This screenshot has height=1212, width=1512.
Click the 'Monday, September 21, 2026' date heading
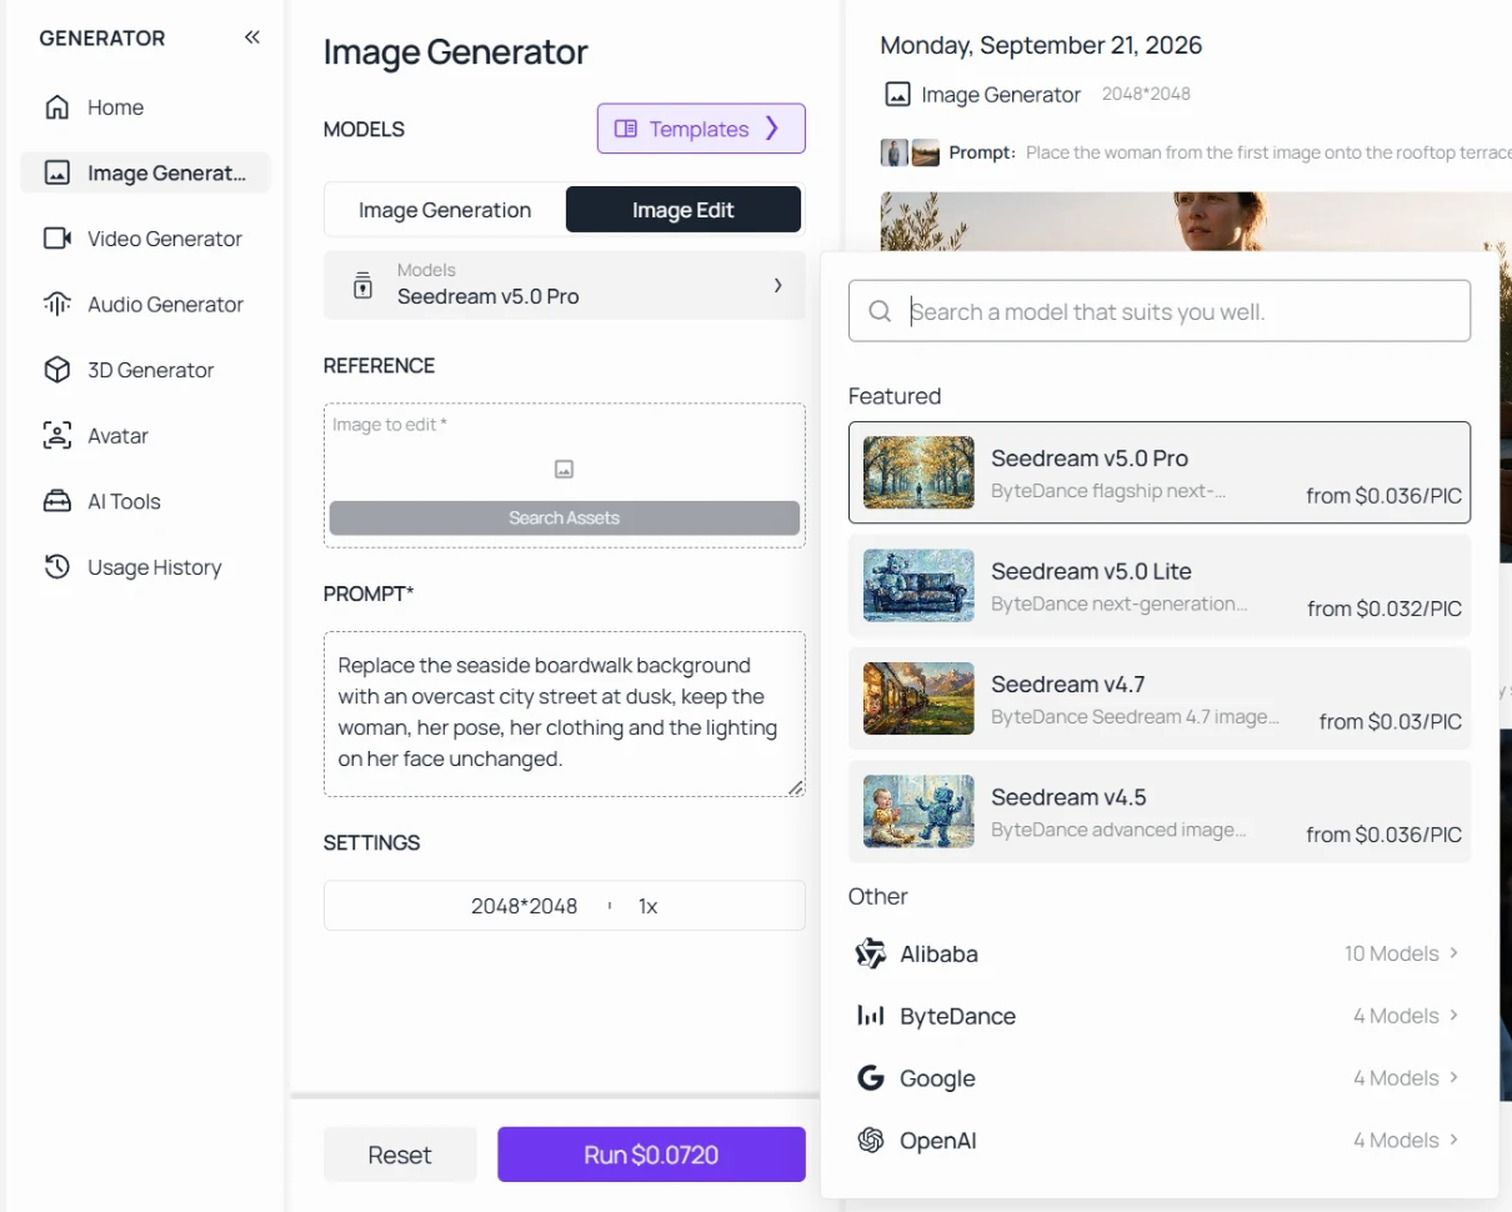point(1041,45)
